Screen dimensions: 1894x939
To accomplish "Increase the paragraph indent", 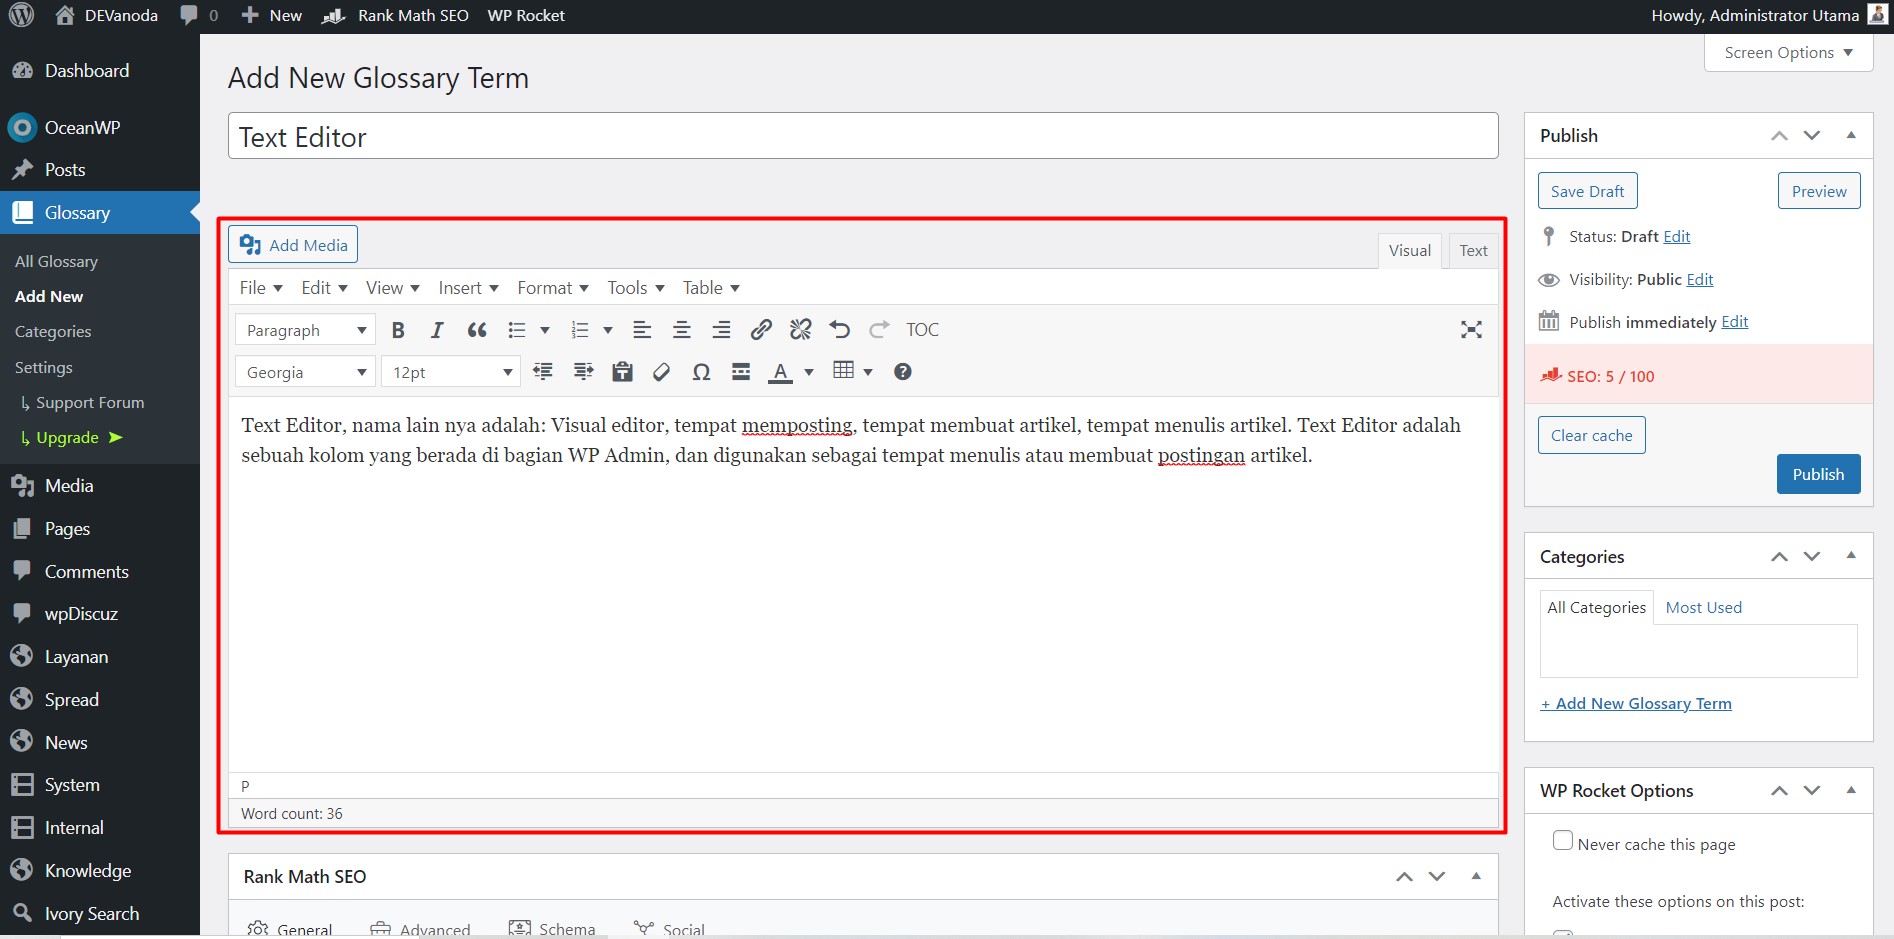I will [583, 372].
